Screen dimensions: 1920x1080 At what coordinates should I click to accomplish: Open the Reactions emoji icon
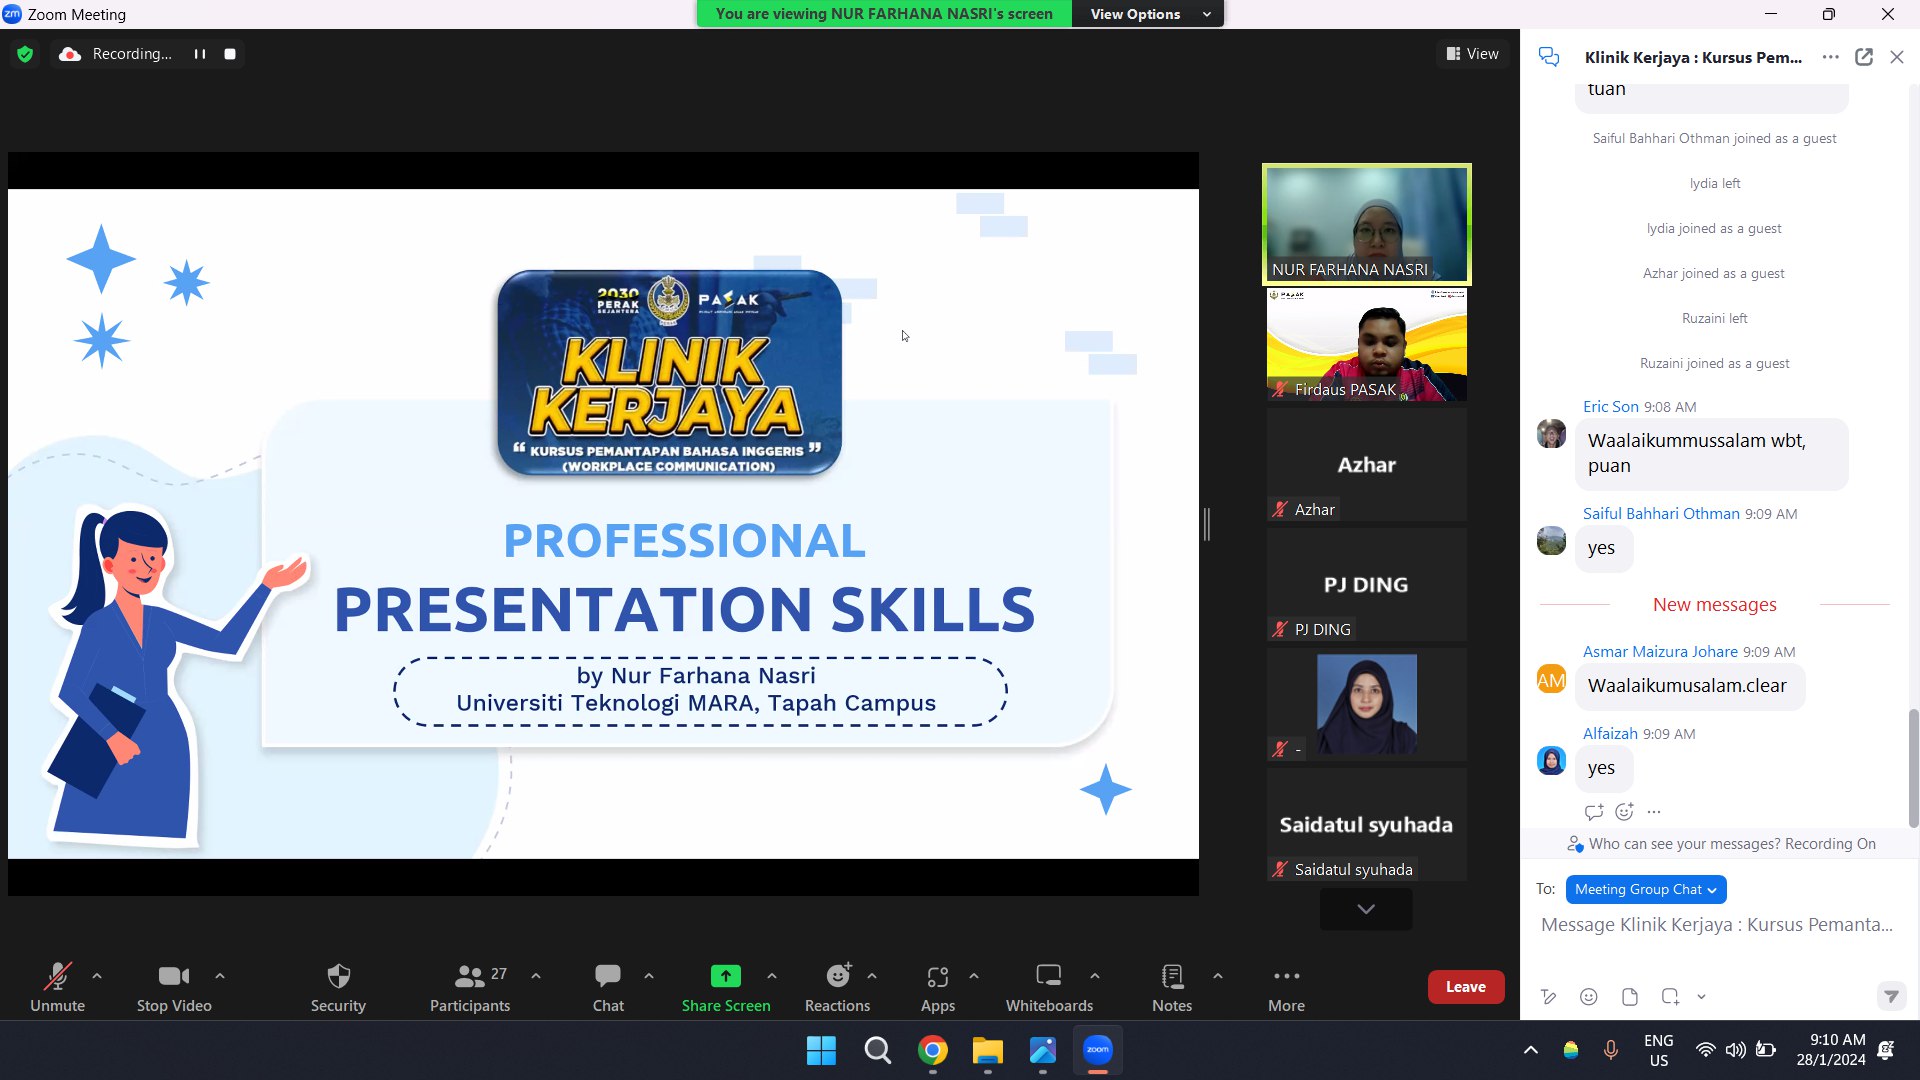pyautogui.click(x=838, y=976)
